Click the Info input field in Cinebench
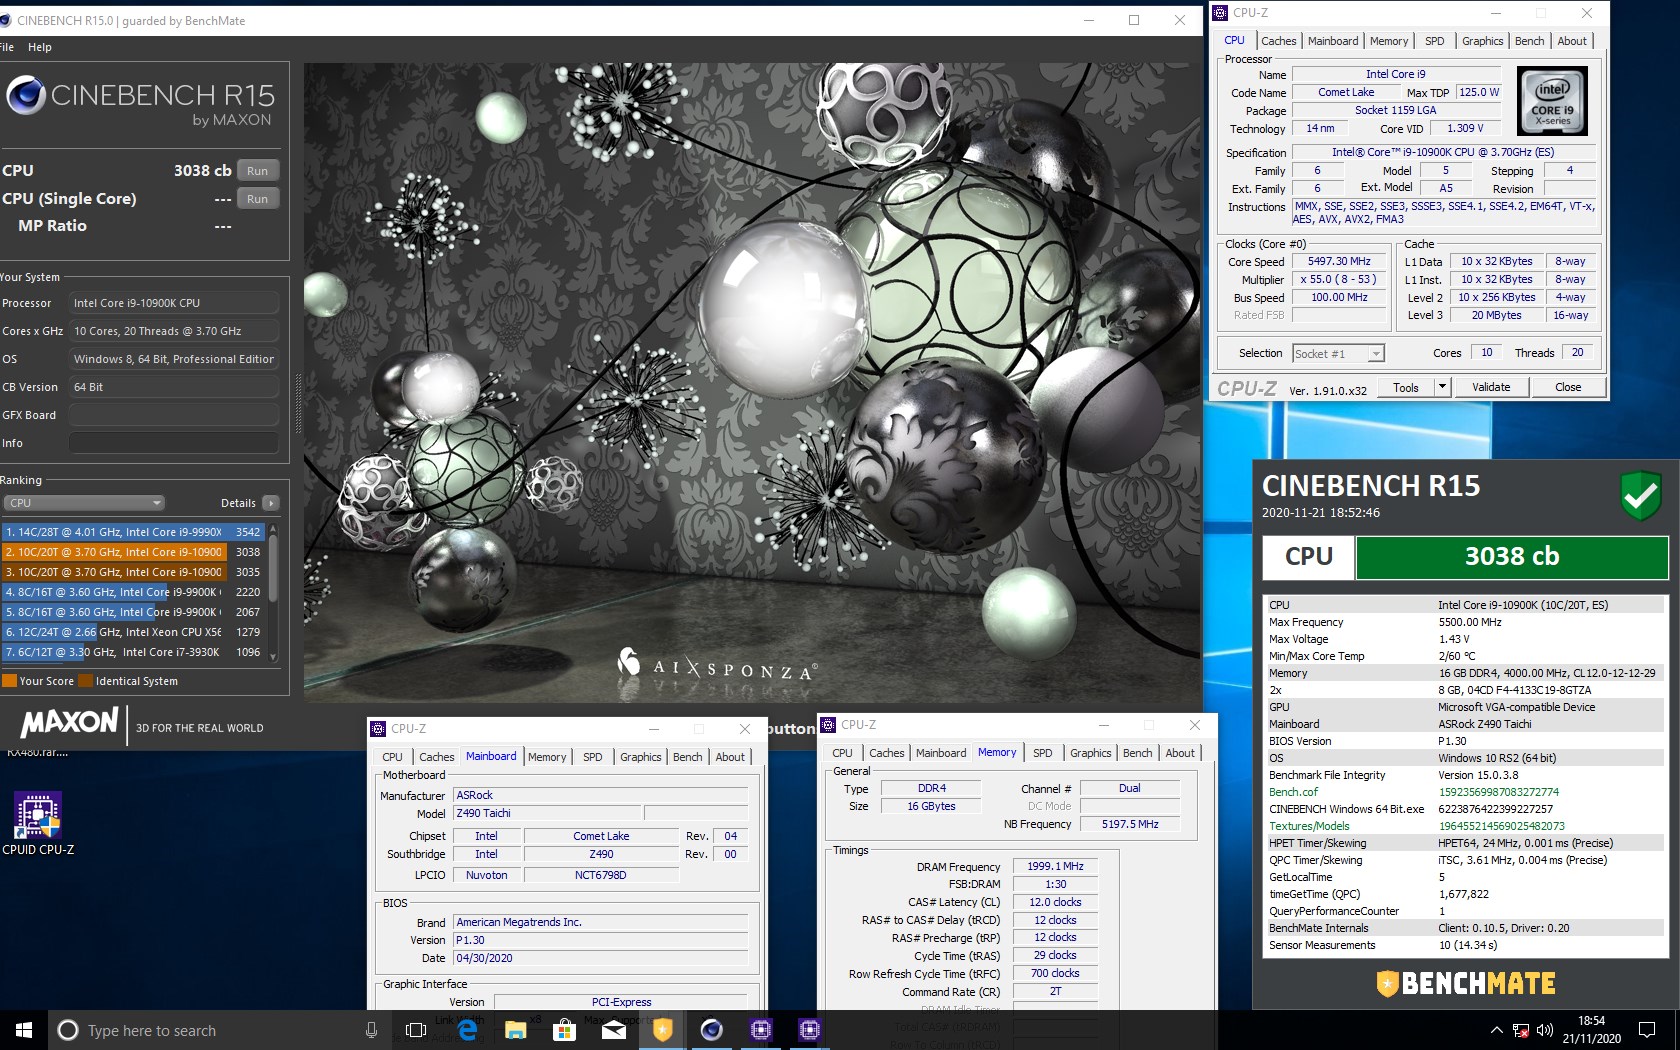This screenshot has height=1050, width=1680. [x=174, y=443]
